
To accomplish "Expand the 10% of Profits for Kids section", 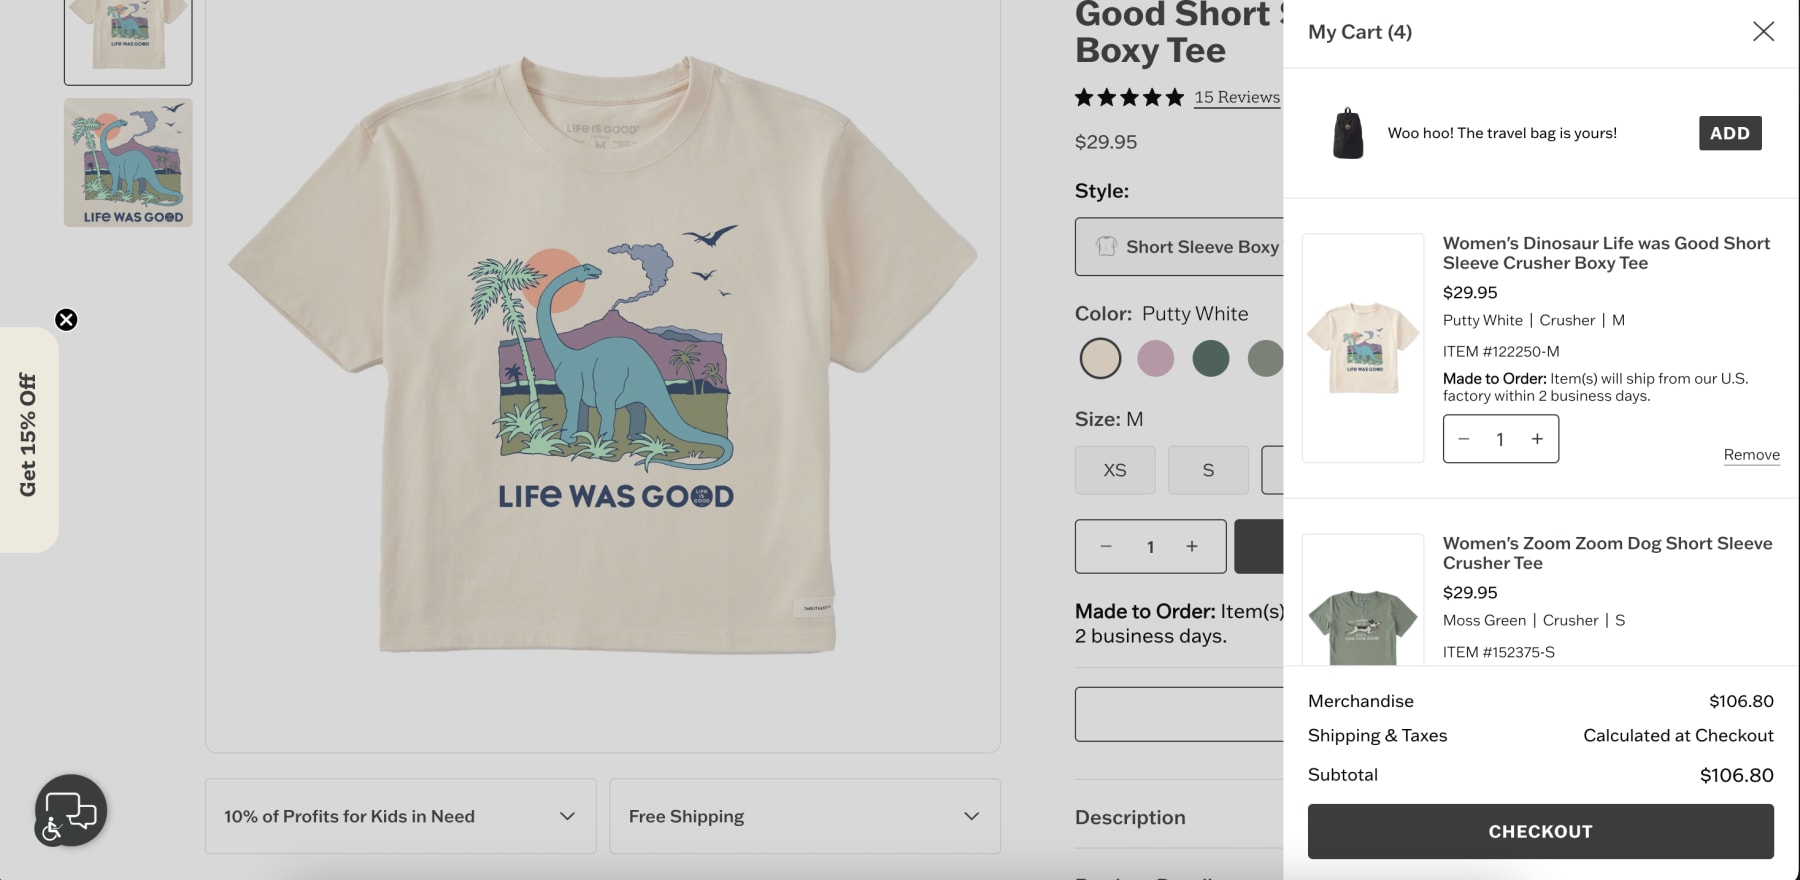I will 400,816.
